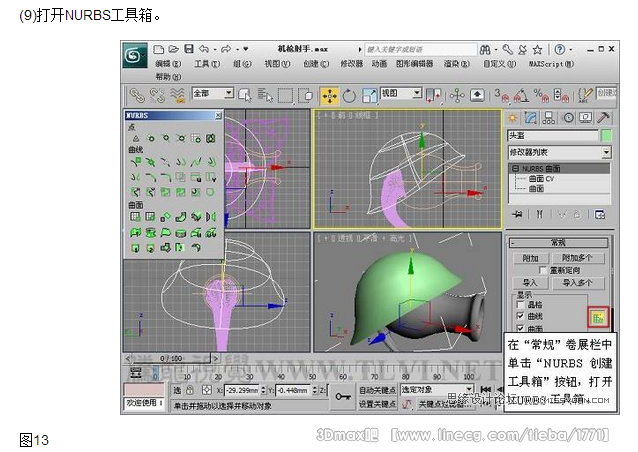Open the 渲染 menu
Image resolution: width=638 pixels, height=452 pixels.
click(457, 64)
